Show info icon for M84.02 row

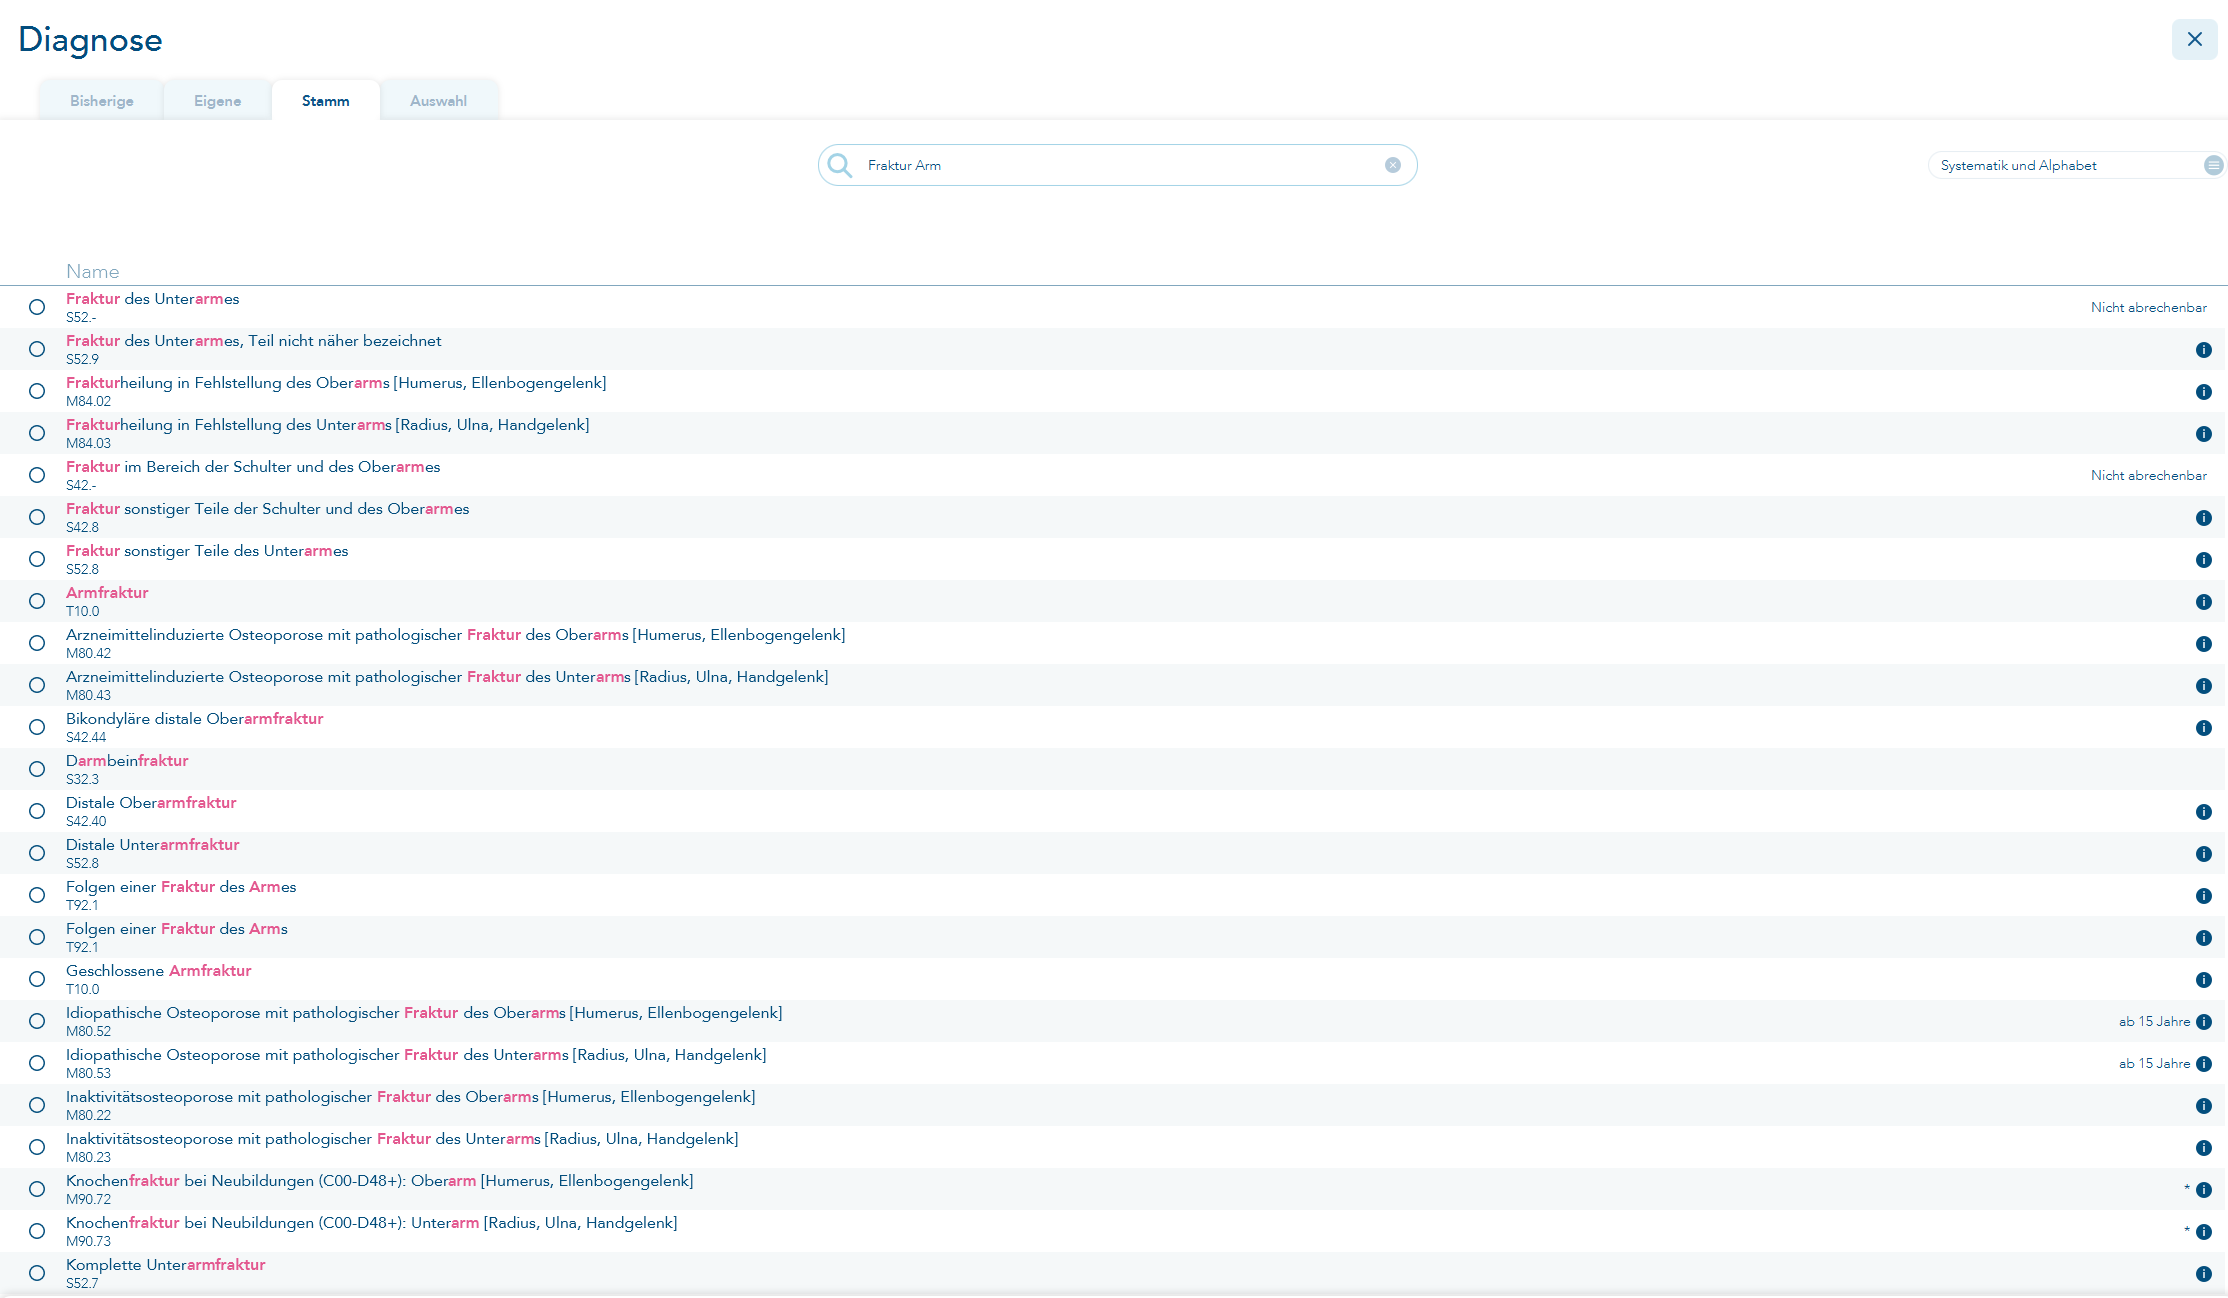tap(2203, 392)
